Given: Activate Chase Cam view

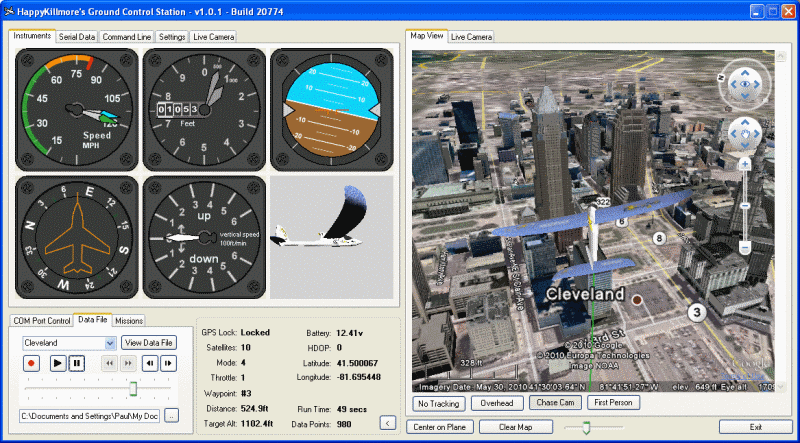Looking at the screenshot, I should [x=555, y=403].
